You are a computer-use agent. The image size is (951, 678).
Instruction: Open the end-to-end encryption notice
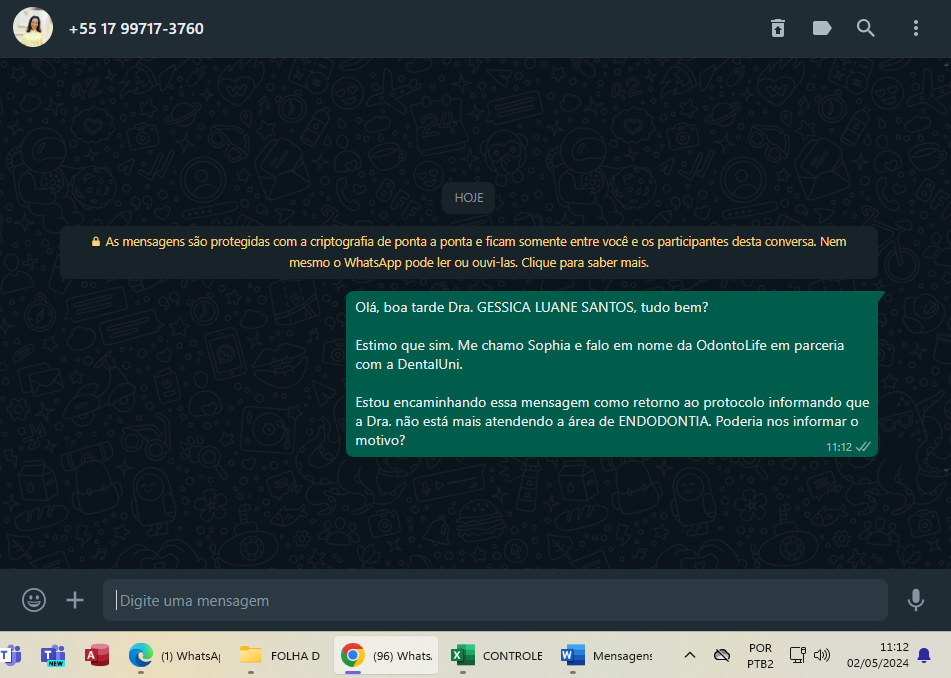[x=469, y=252]
